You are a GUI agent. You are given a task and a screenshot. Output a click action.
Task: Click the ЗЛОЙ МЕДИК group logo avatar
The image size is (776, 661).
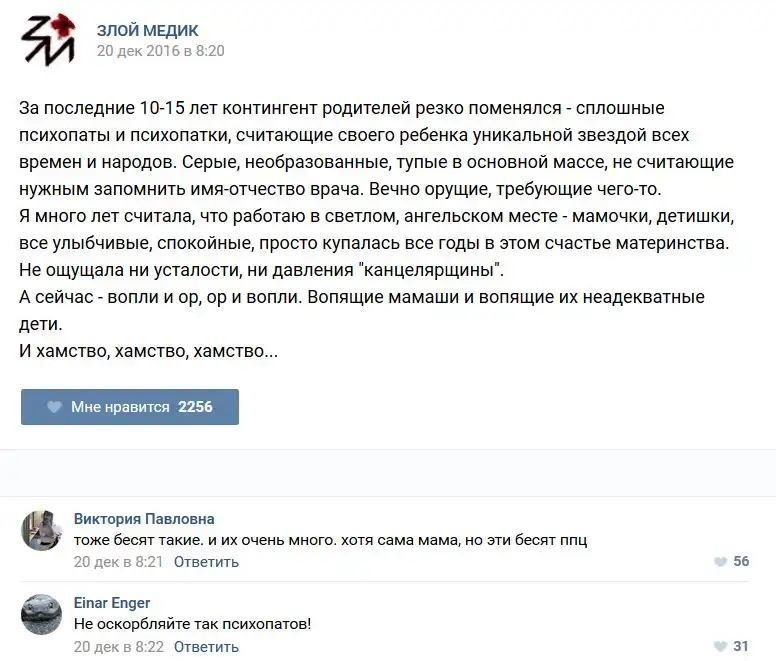(46, 41)
